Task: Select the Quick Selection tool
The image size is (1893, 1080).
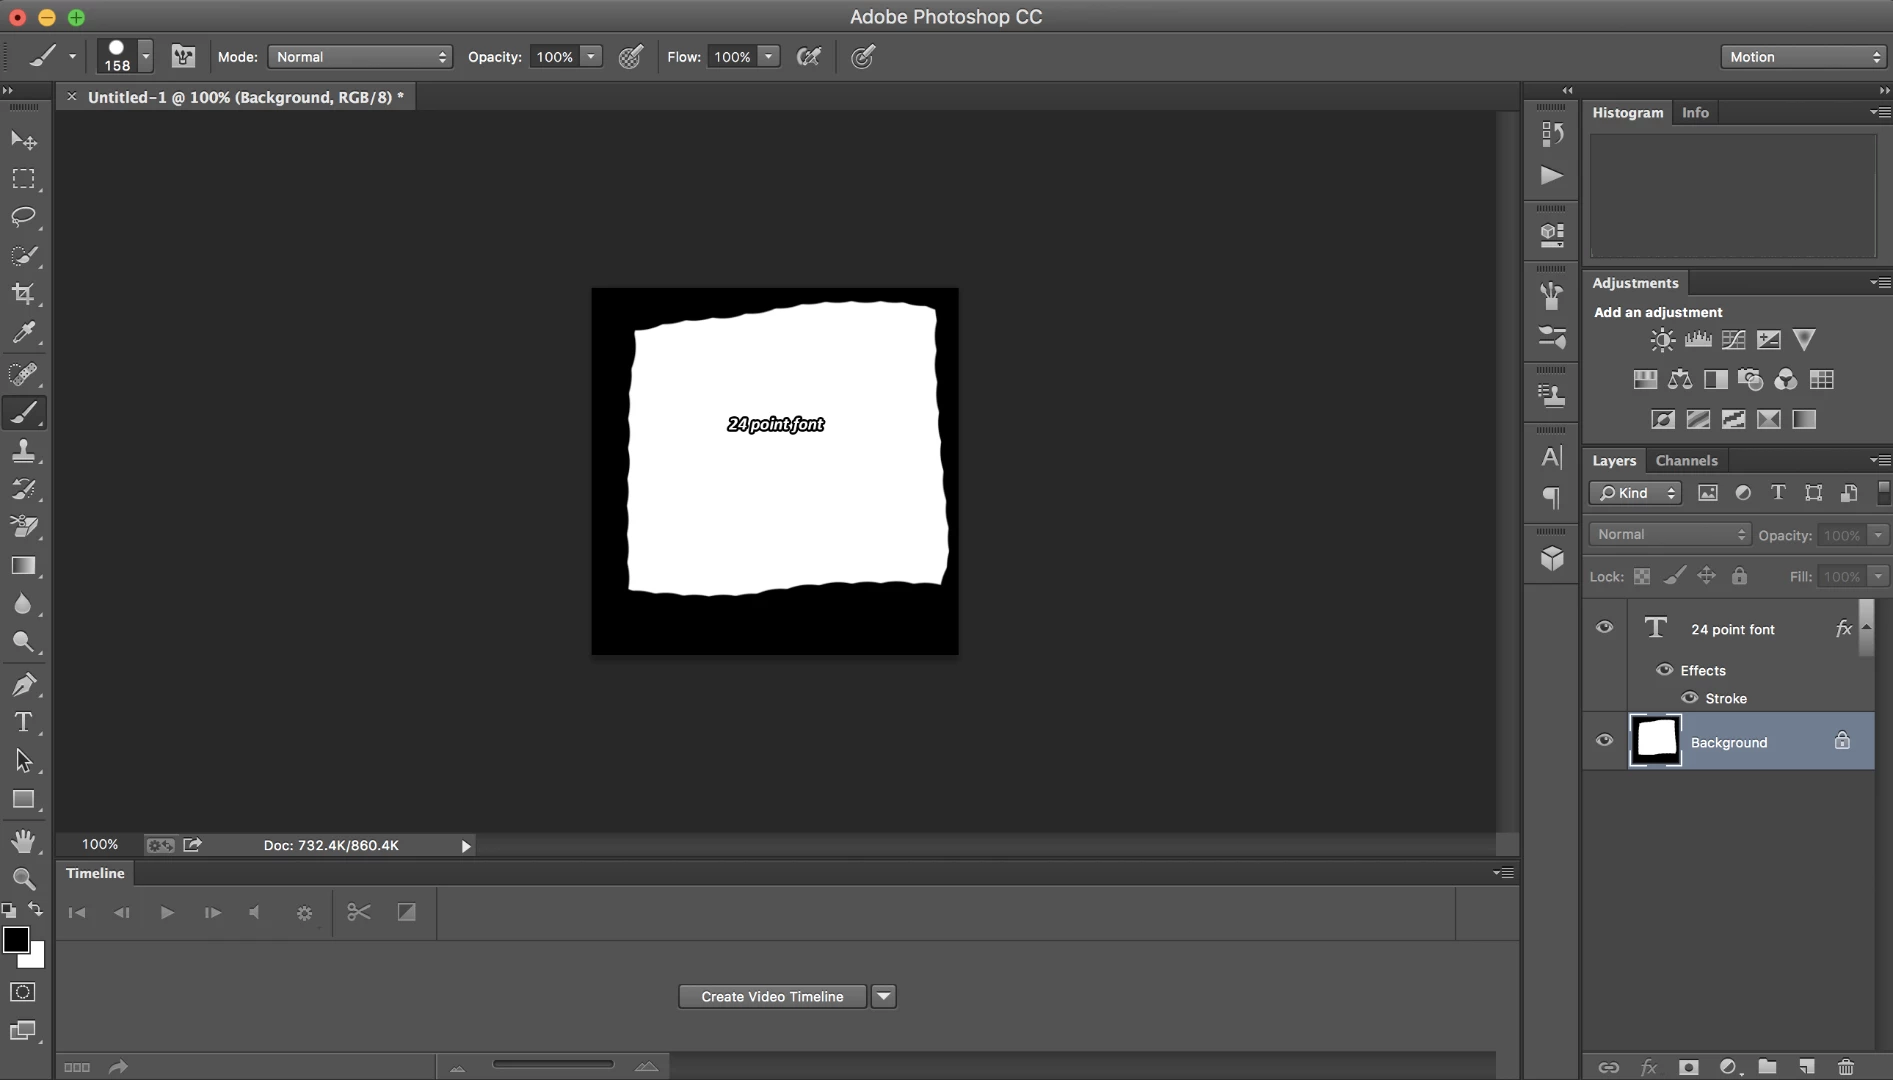Action: (23, 255)
